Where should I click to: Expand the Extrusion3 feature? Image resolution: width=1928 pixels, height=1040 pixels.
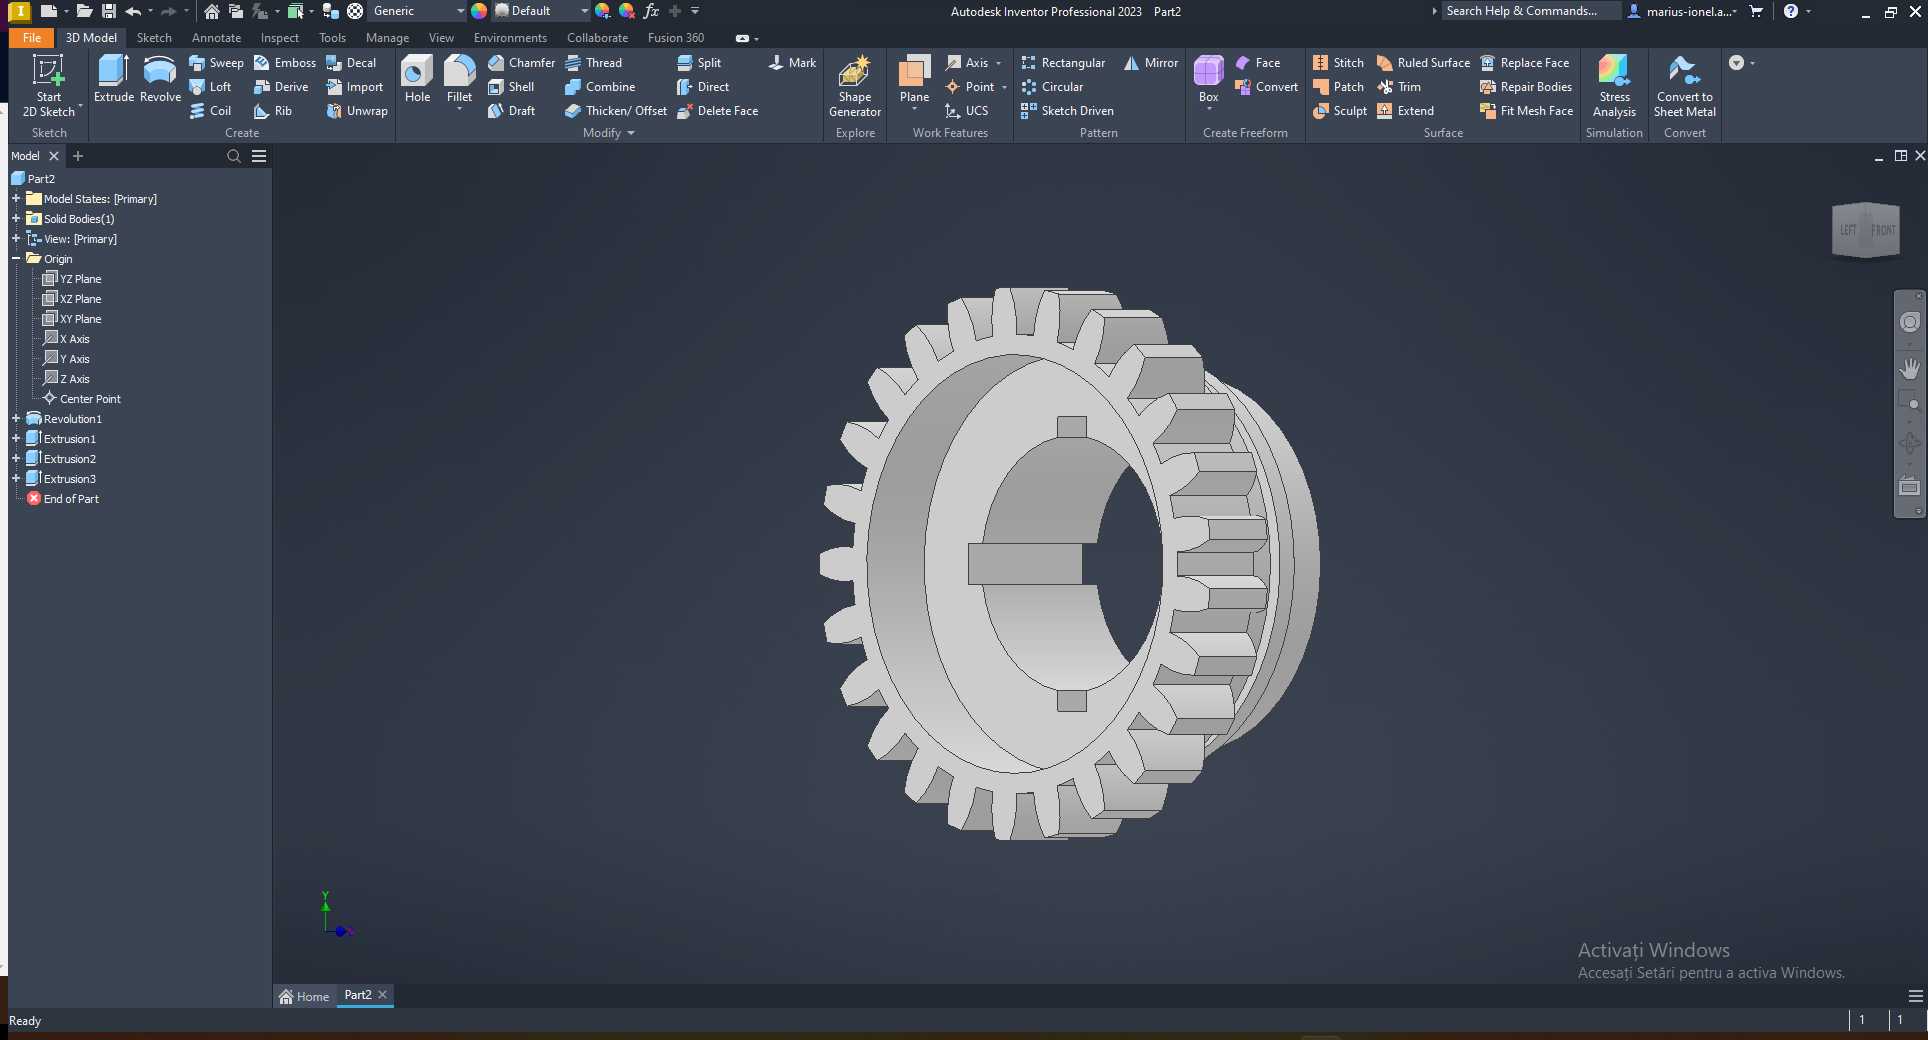coord(16,479)
